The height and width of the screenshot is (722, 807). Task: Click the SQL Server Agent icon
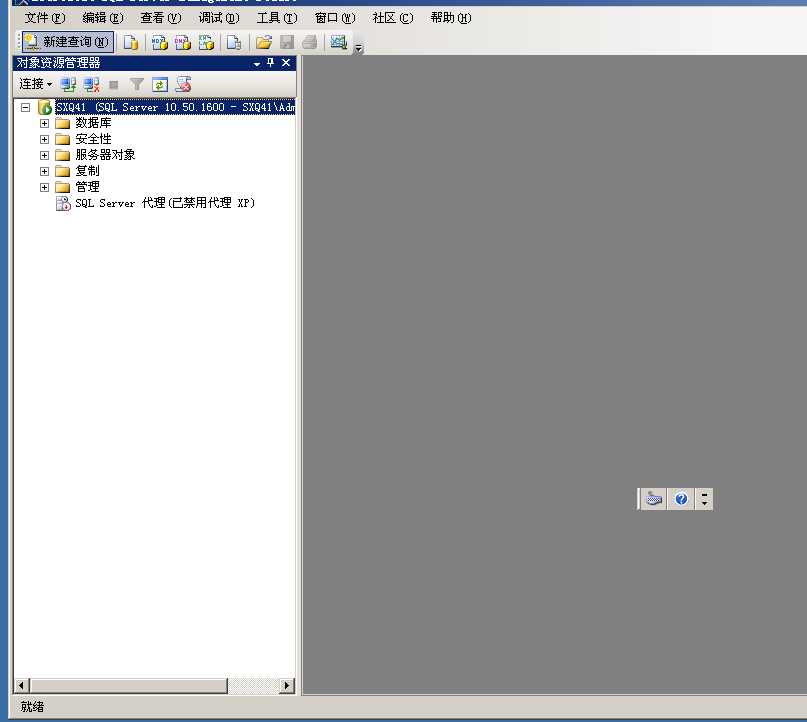click(63, 204)
